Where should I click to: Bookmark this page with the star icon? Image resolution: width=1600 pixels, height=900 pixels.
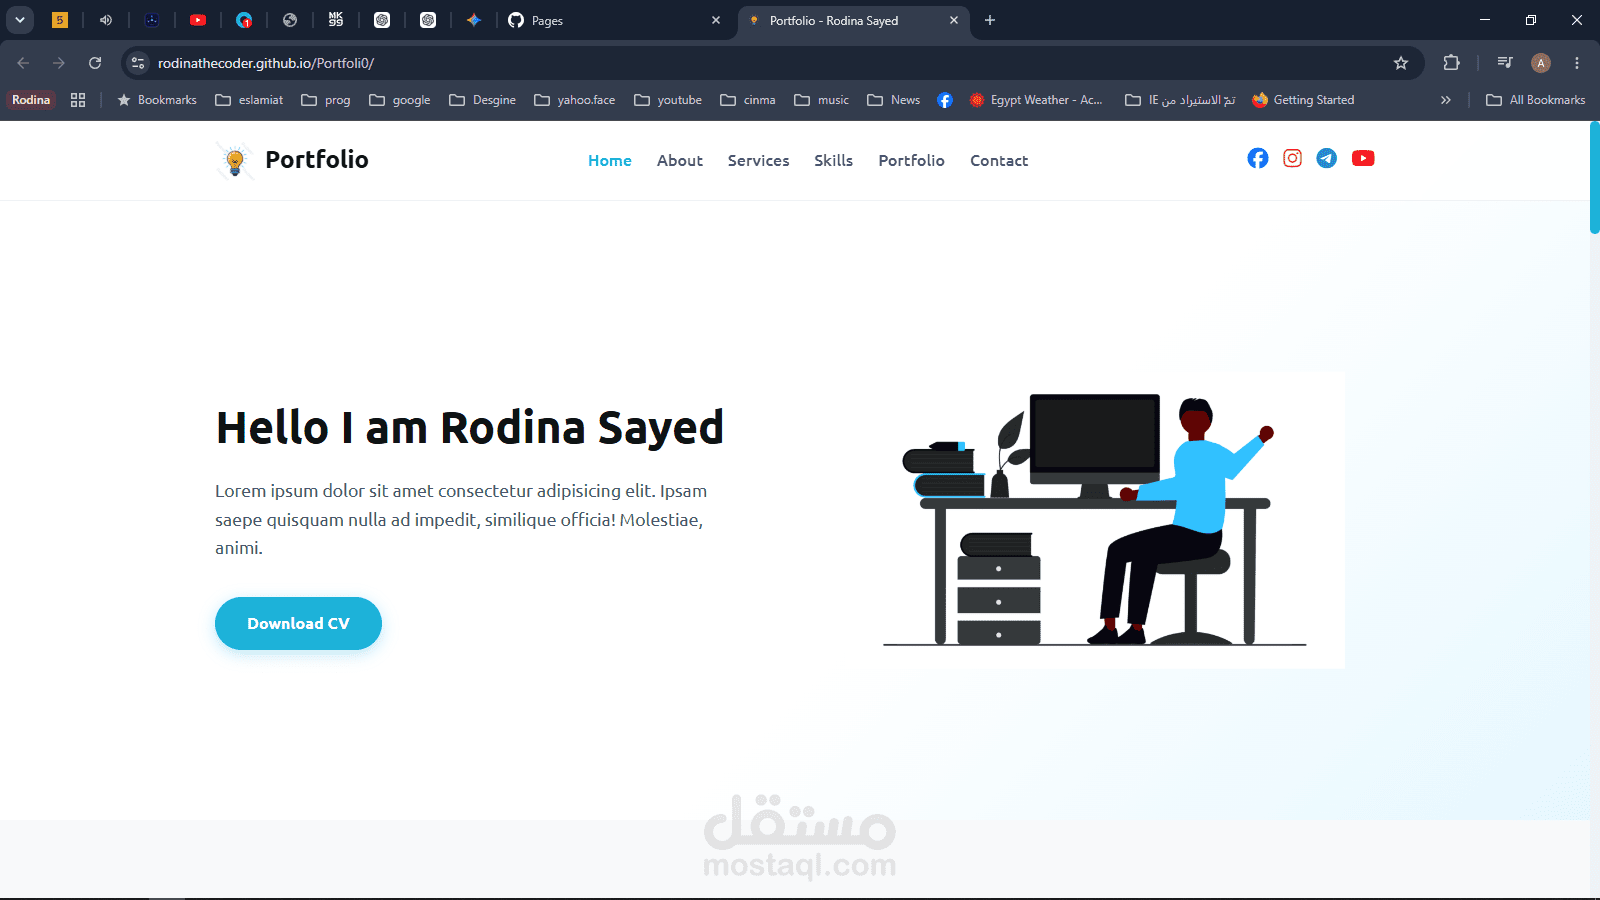point(1401,63)
